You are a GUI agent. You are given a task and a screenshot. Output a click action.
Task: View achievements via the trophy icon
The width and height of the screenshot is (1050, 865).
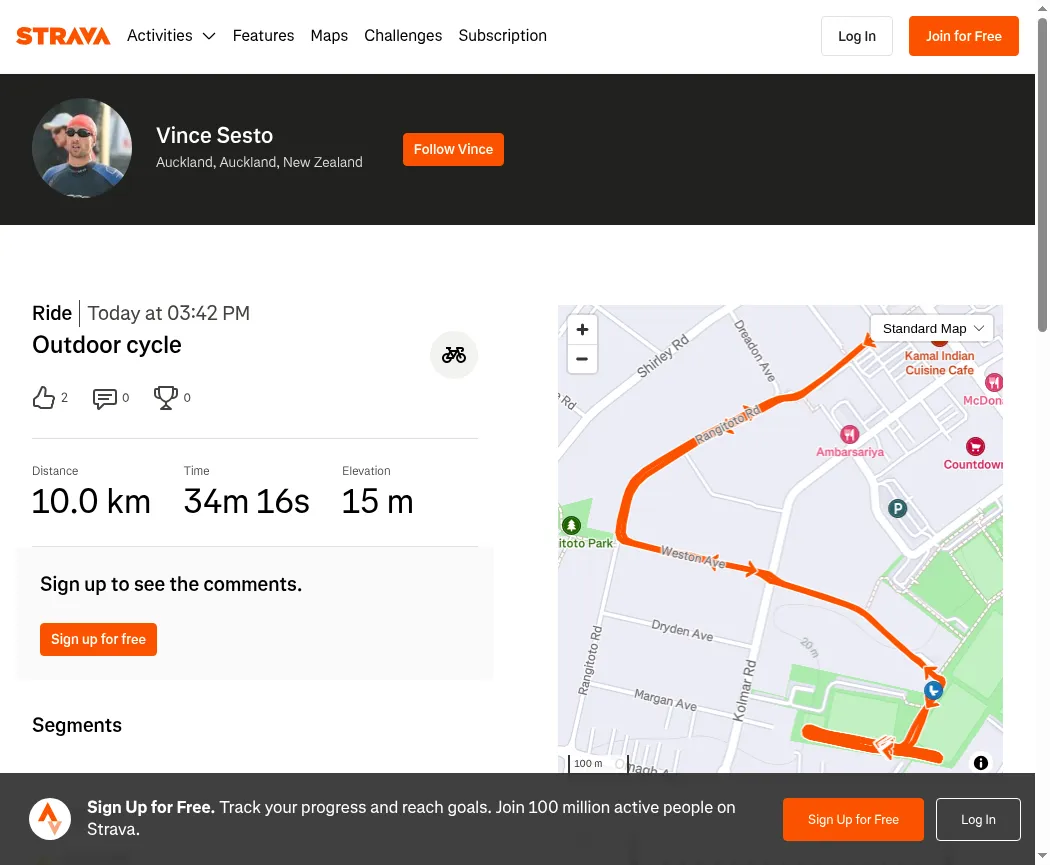click(165, 398)
